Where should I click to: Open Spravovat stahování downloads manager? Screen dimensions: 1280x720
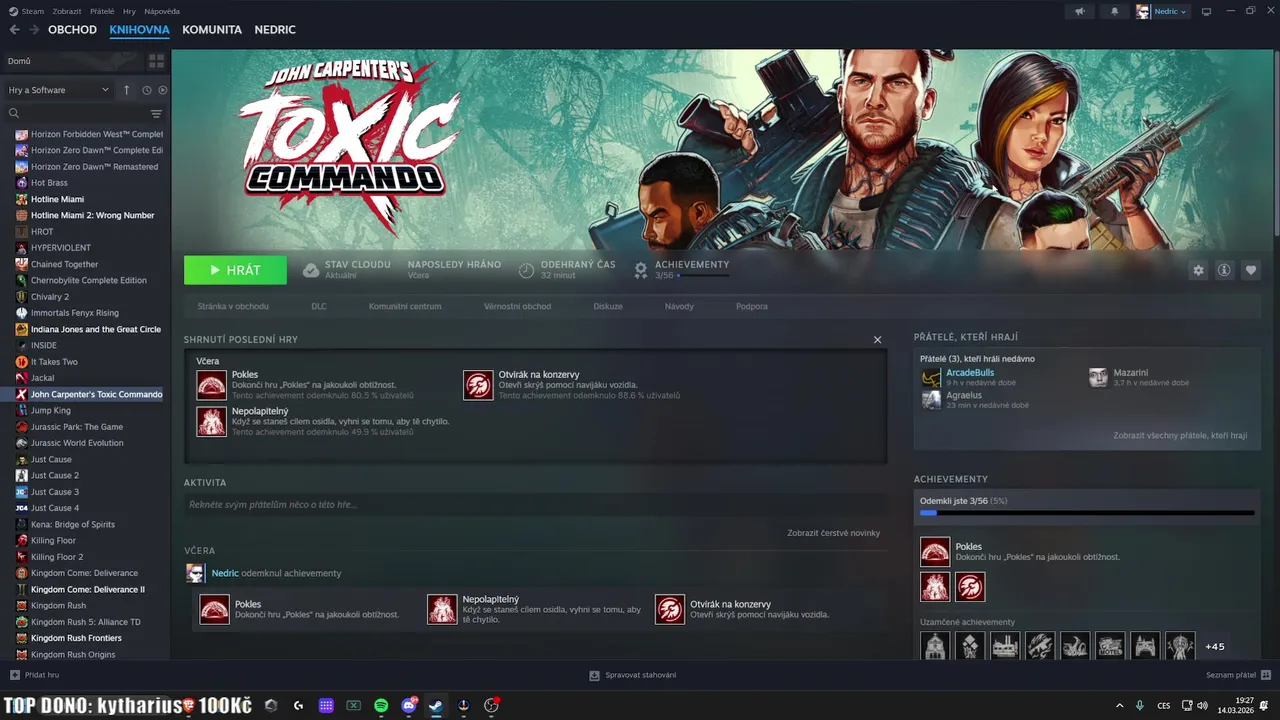[x=633, y=675]
